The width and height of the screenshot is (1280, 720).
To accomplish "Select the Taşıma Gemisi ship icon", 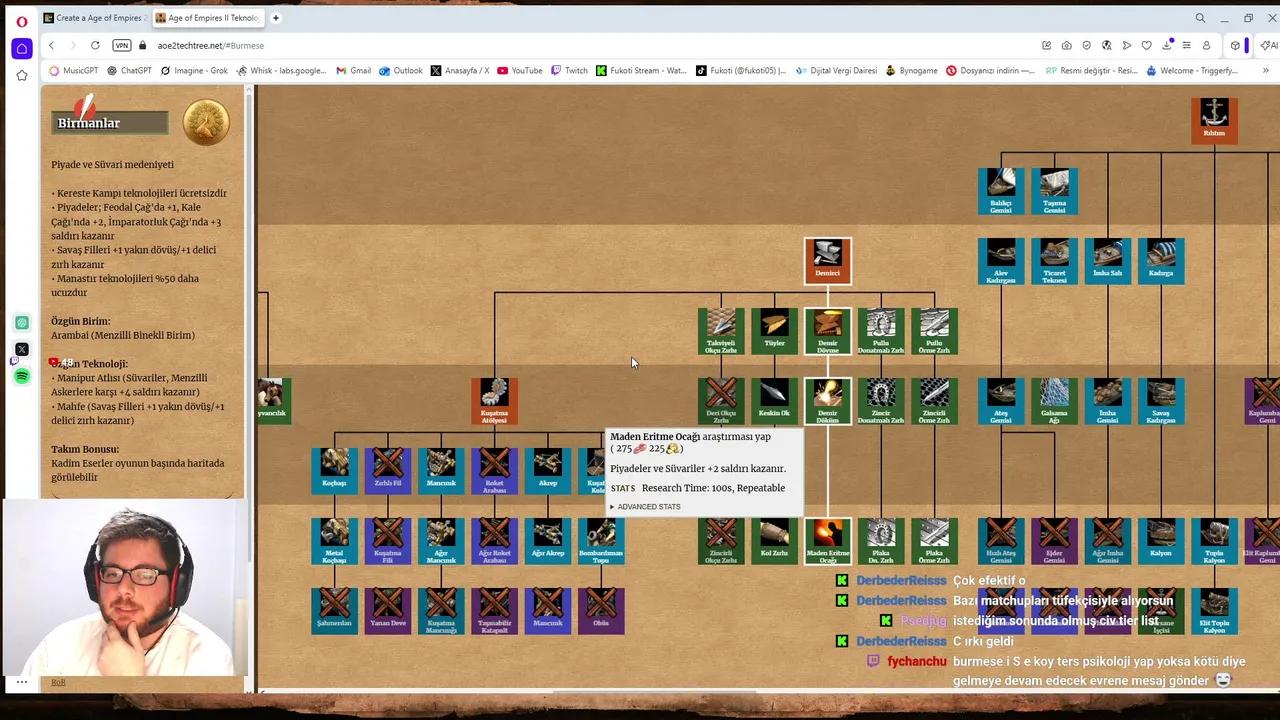I will point(1054,191).
